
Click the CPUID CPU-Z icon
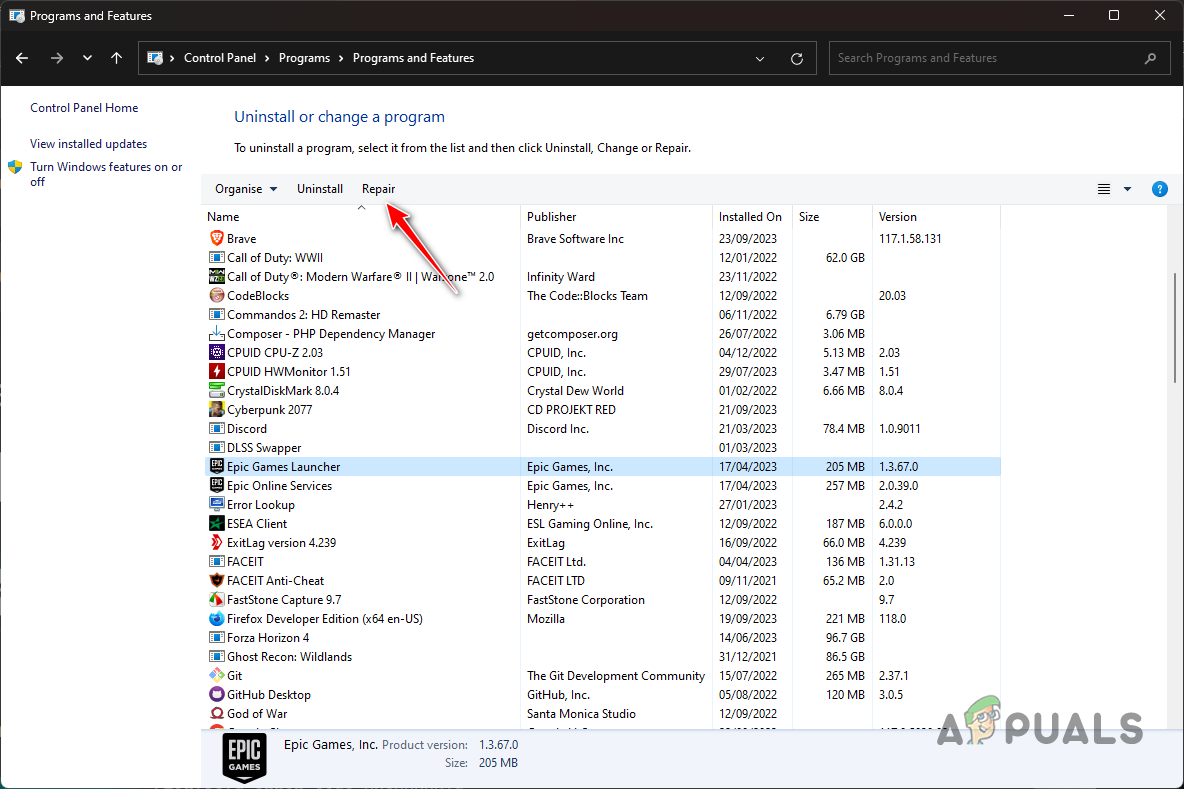[216, 352]
